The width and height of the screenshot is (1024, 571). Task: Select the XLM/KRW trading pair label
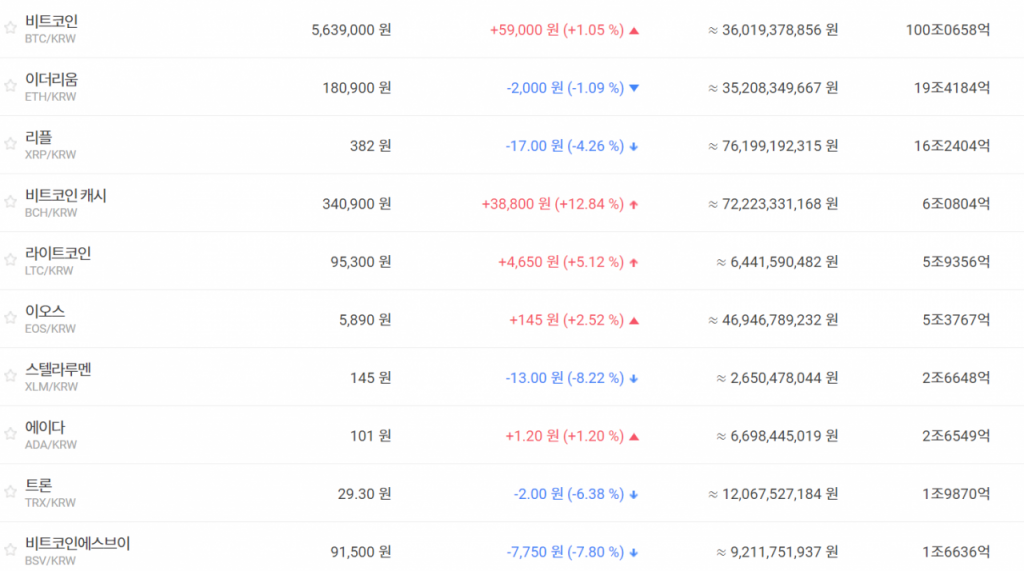tap(51, 387)
